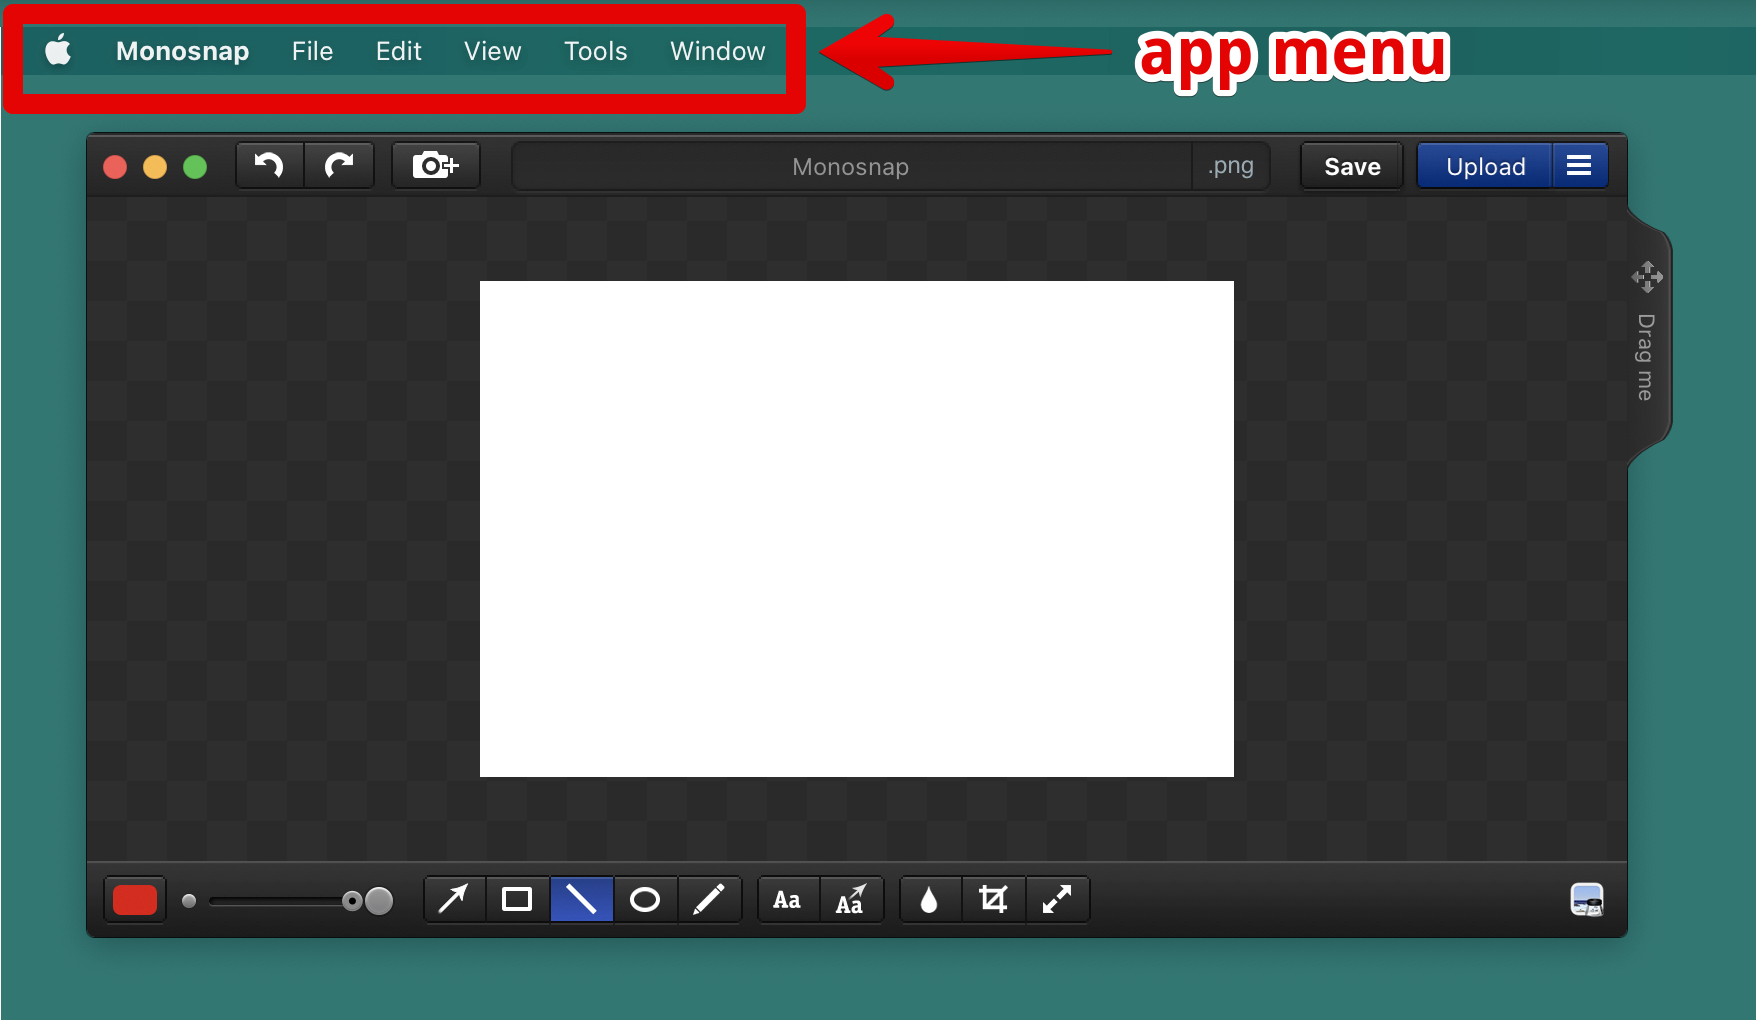The image size is (1756, 1020).
Task: Click the Upload button
Action: (x=1485, y=166)
